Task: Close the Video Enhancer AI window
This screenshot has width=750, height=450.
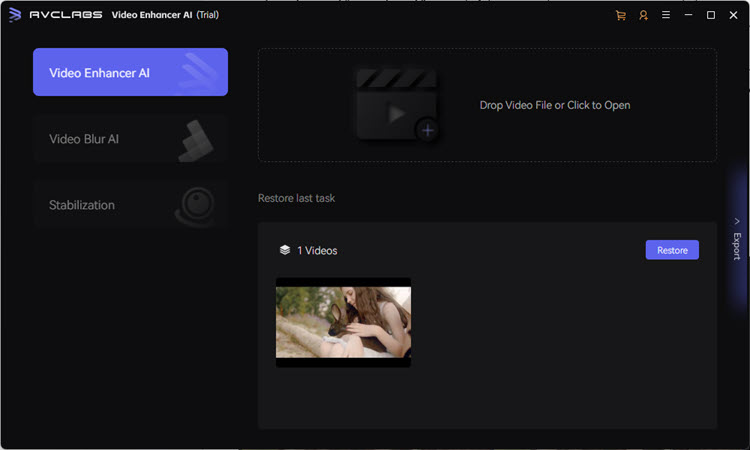Action: (733, 15)
